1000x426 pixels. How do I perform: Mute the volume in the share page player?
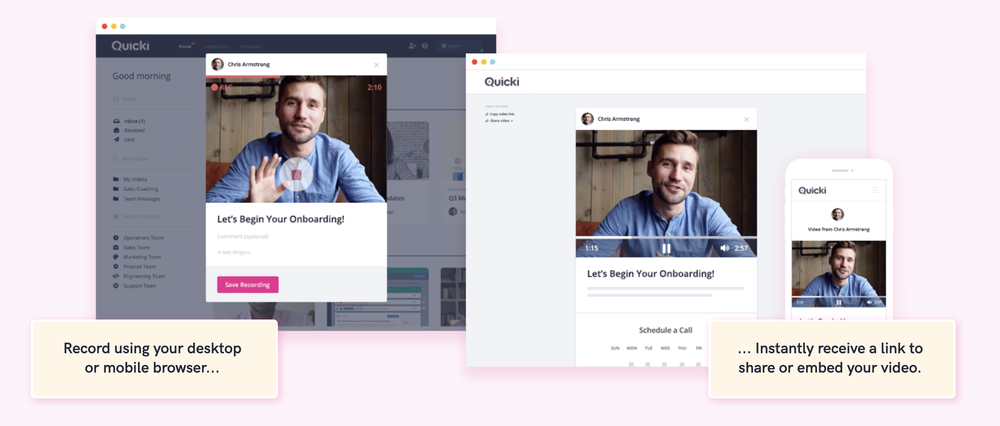pyautogui.click(x=724, y=248)
